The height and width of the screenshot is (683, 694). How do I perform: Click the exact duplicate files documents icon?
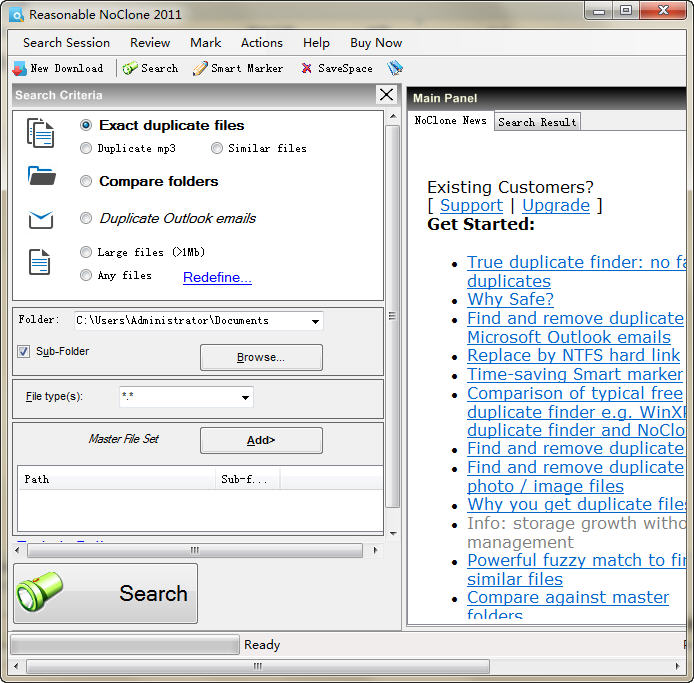tap(40, 133)
